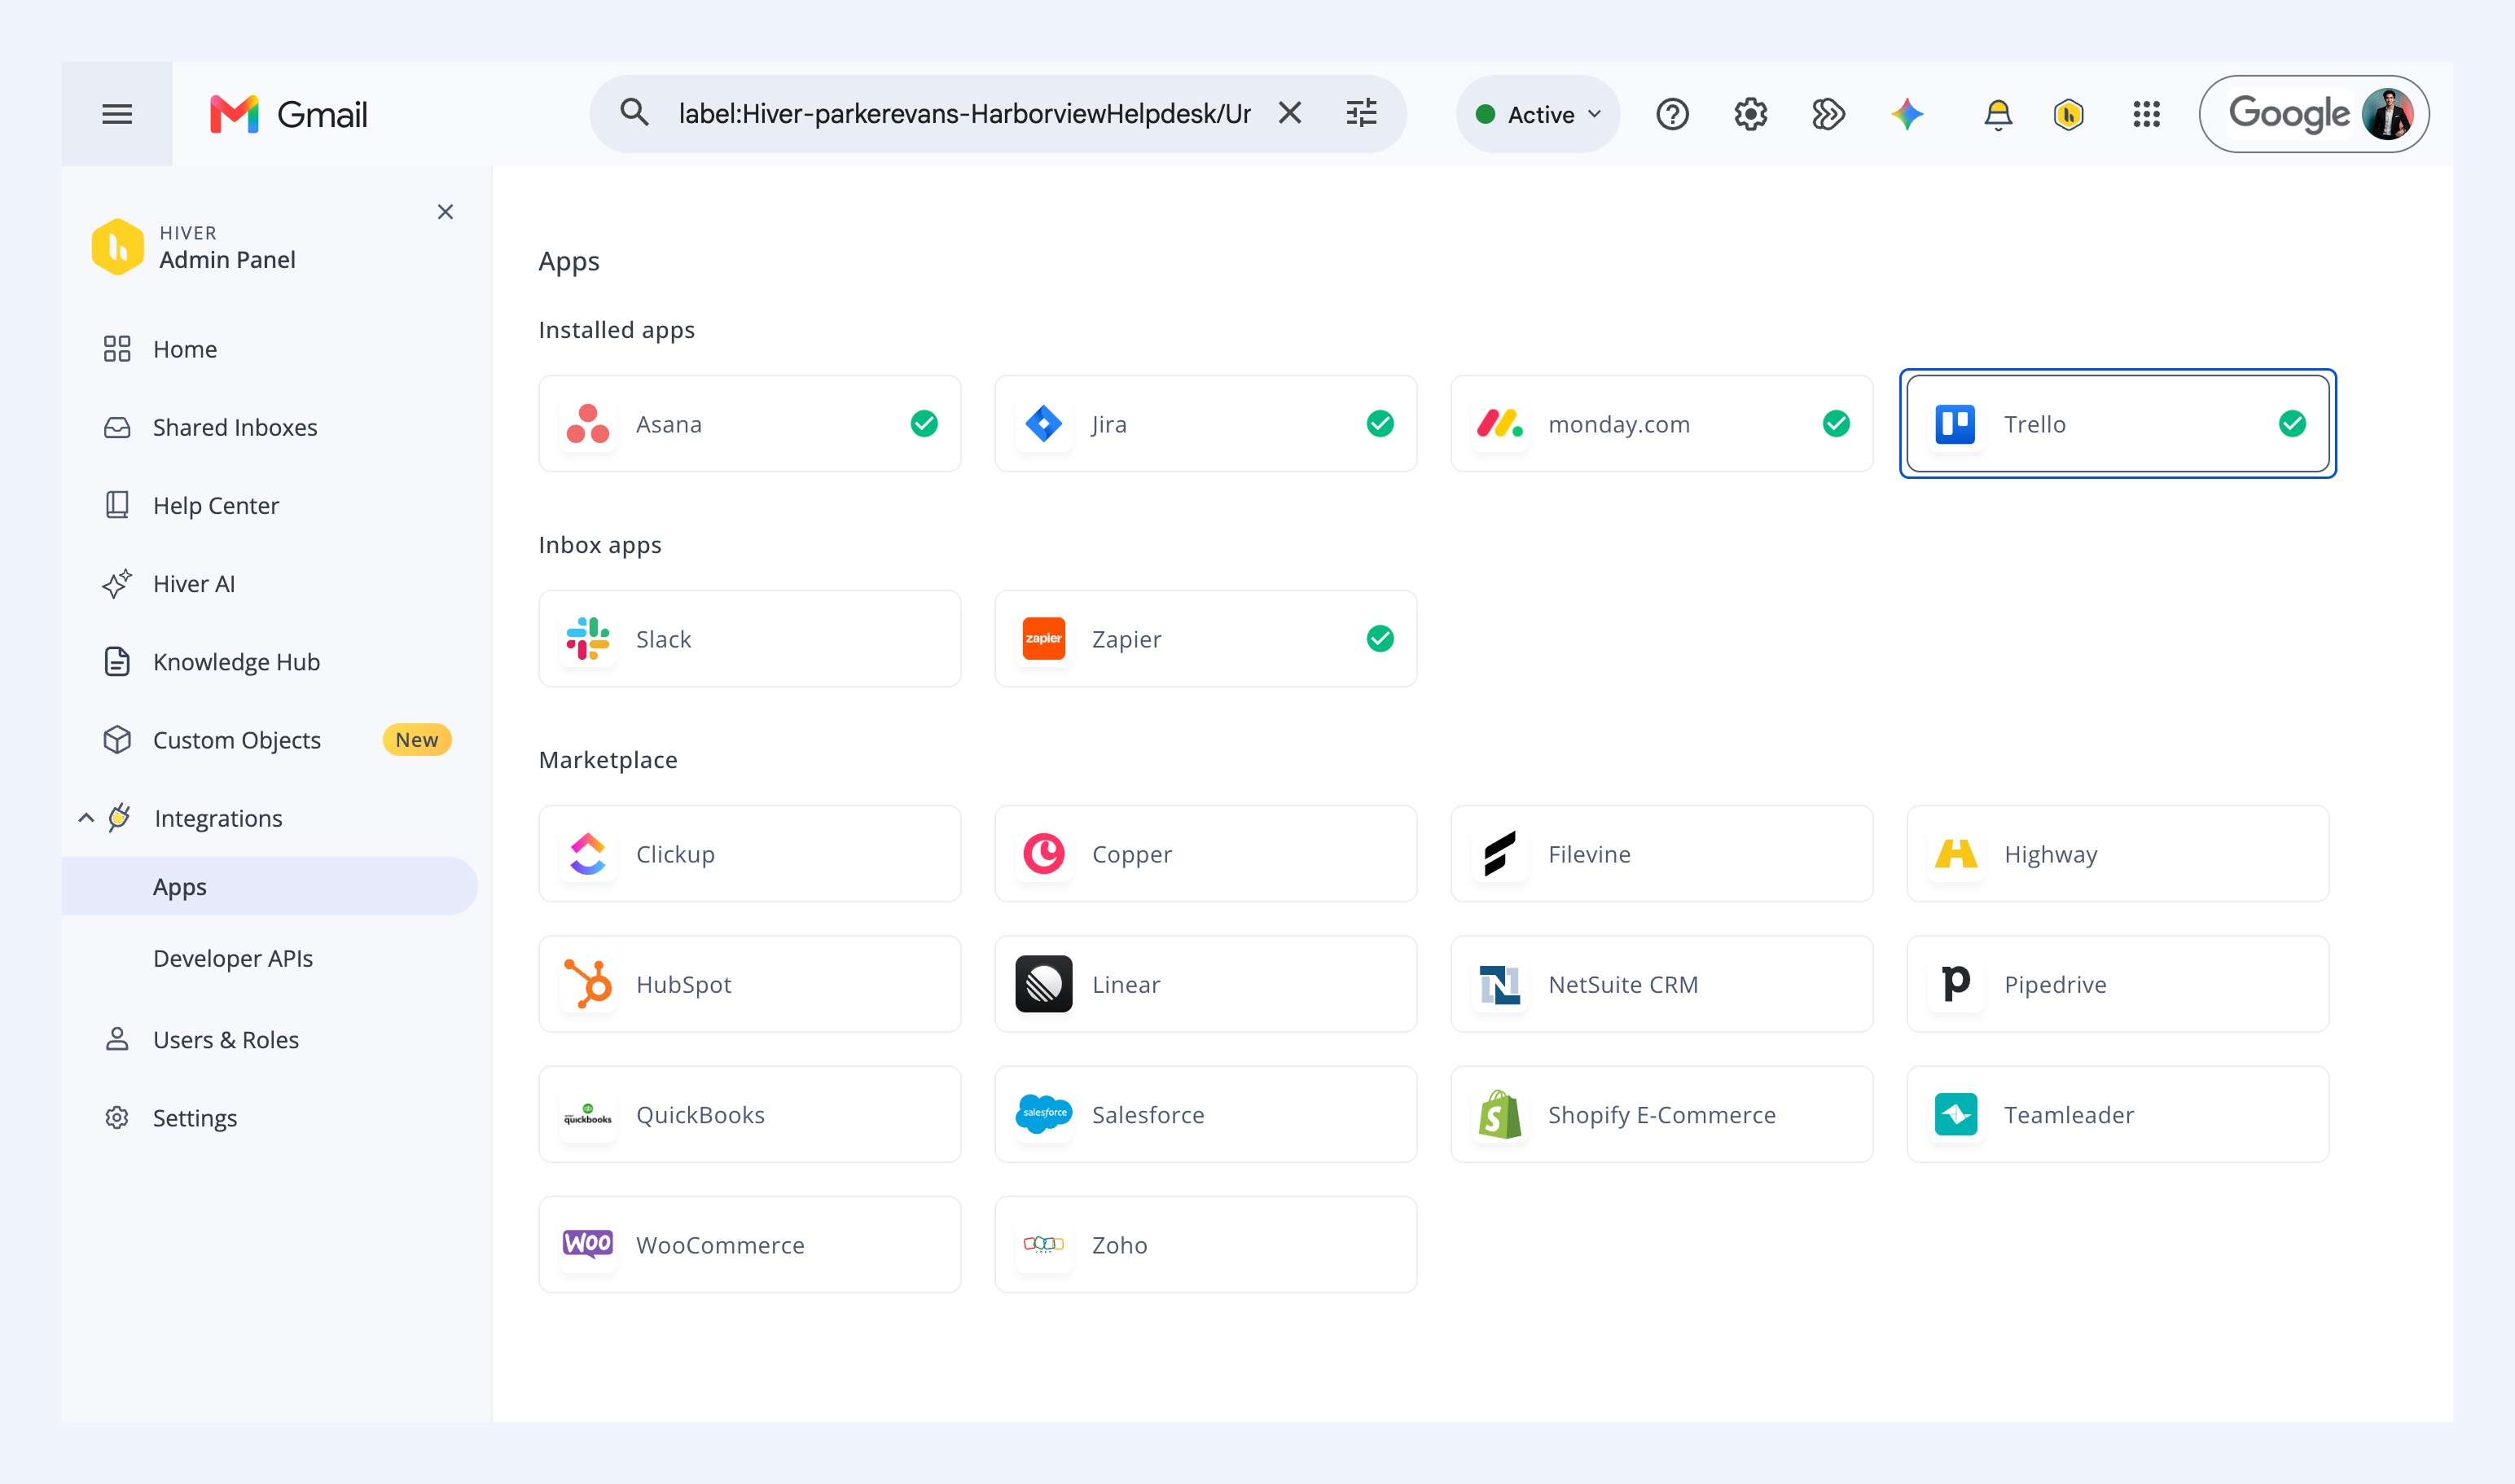
Task: Click the Hiver hexagon icon in the top bar
Action: click(x=2068, y=114)
